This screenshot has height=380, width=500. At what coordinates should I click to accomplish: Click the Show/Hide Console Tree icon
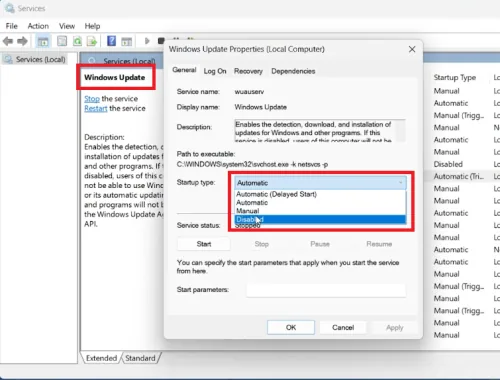(43, 42)
